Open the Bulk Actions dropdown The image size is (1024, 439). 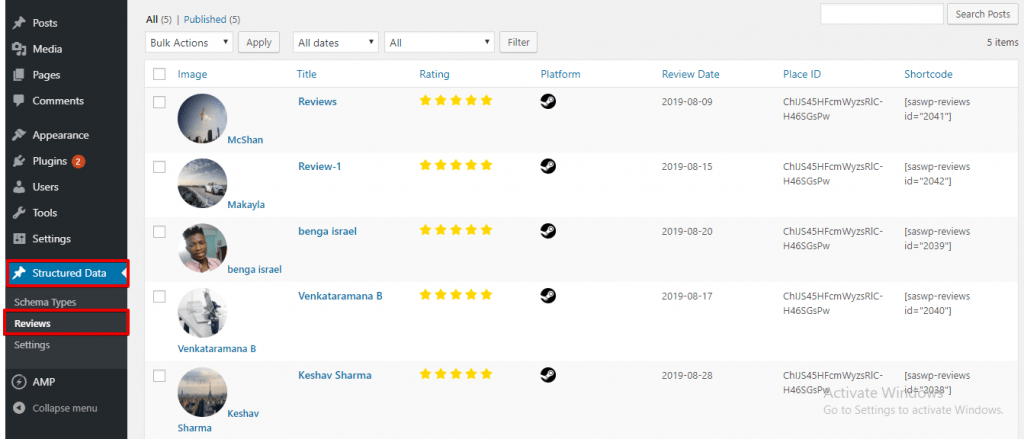[189, 42]
